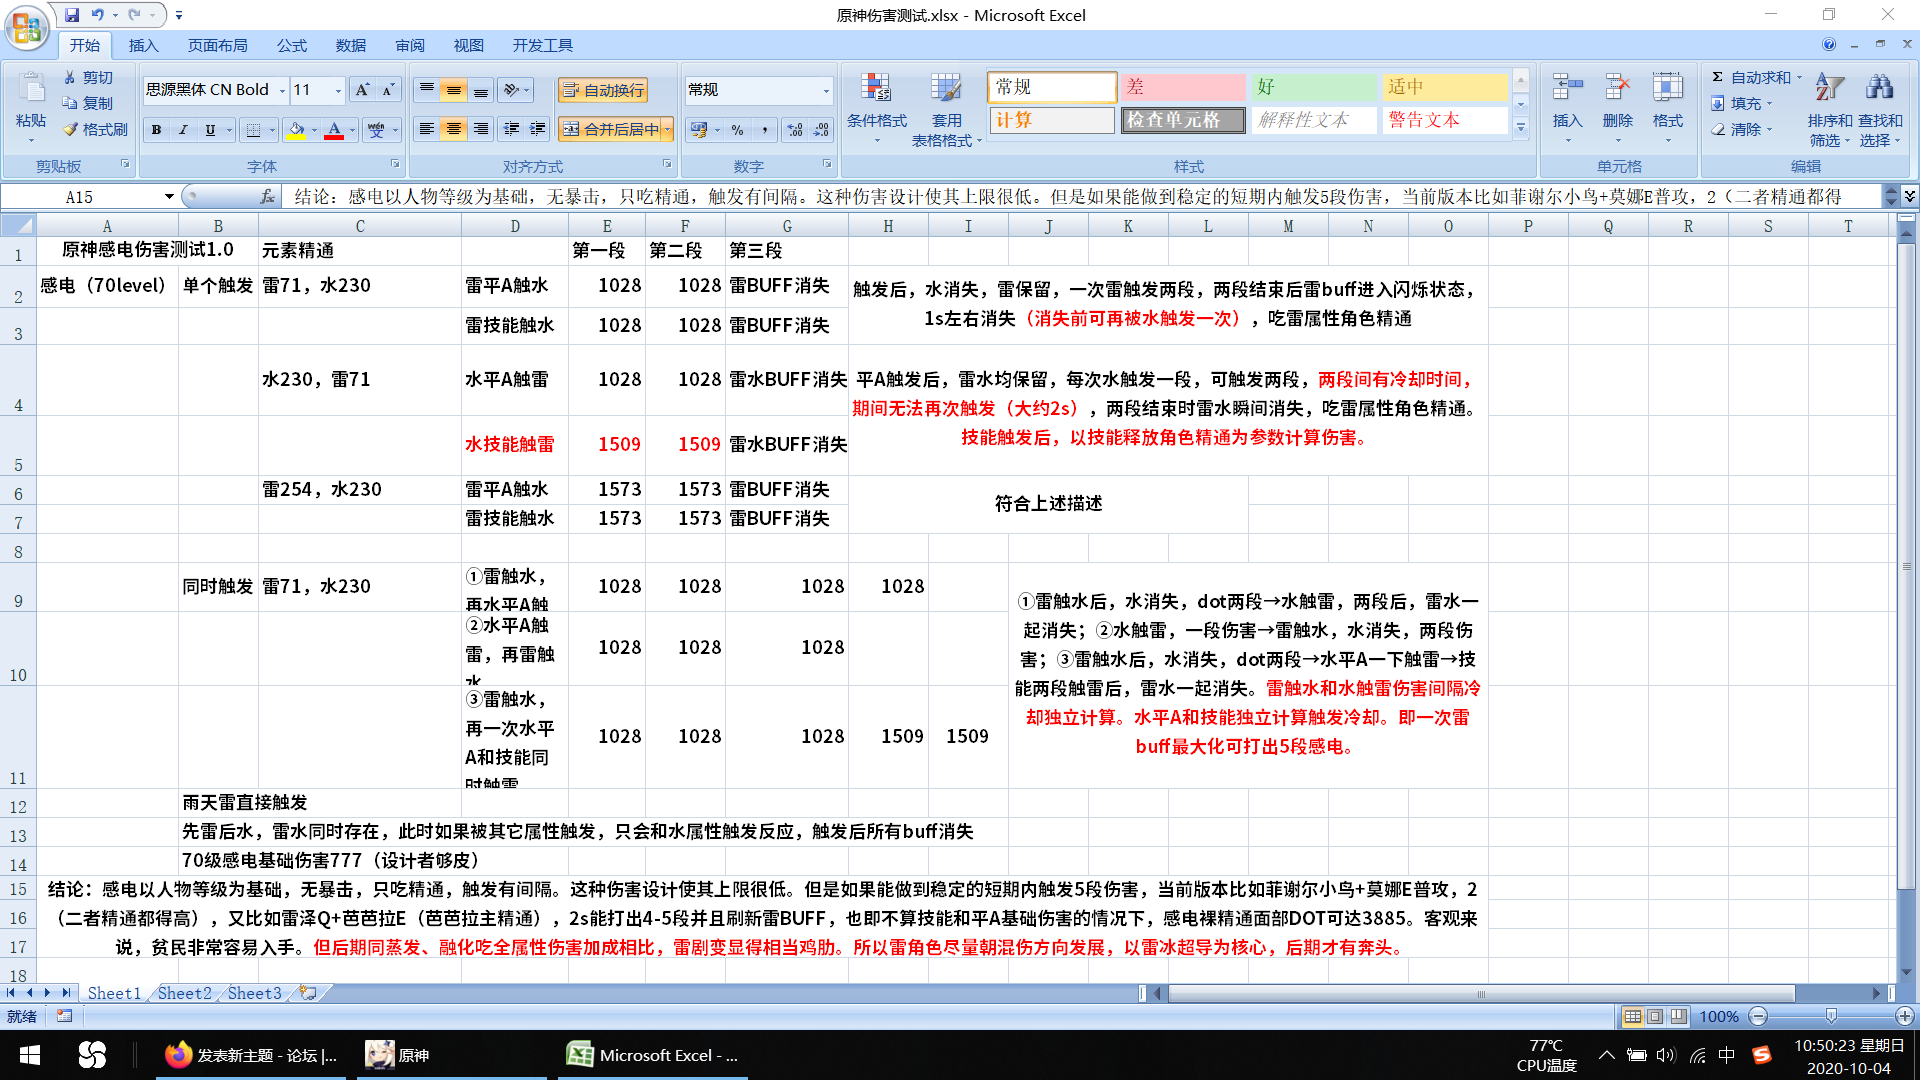Click the increase indent icon
The width and height of the screenshot is (1920, 1080).
pos(538,129)
